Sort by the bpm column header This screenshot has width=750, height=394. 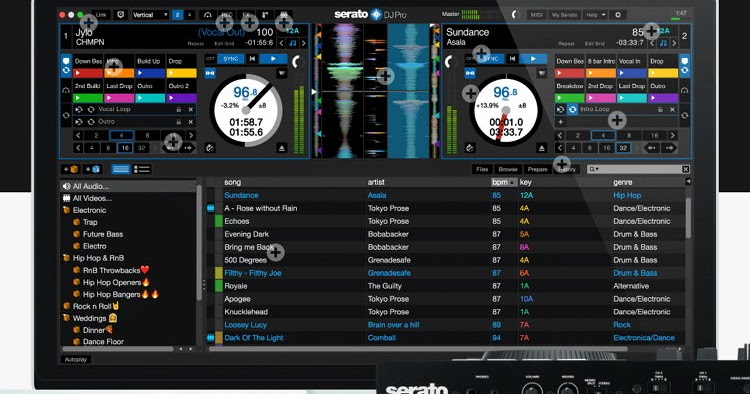[x=504, y=182]
